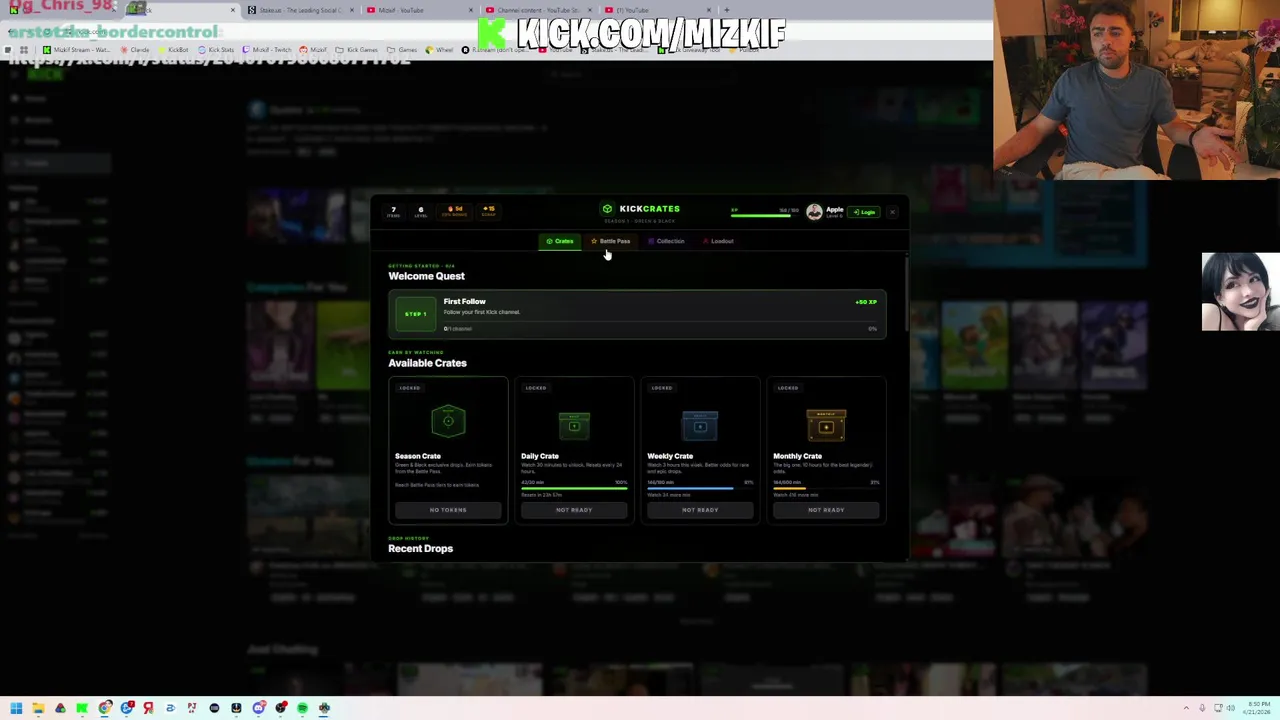This screenshot has height=720, width=1280.
Task: Click the XP progress bar in header
Action: pyautogui.click(x=765, y=214)
